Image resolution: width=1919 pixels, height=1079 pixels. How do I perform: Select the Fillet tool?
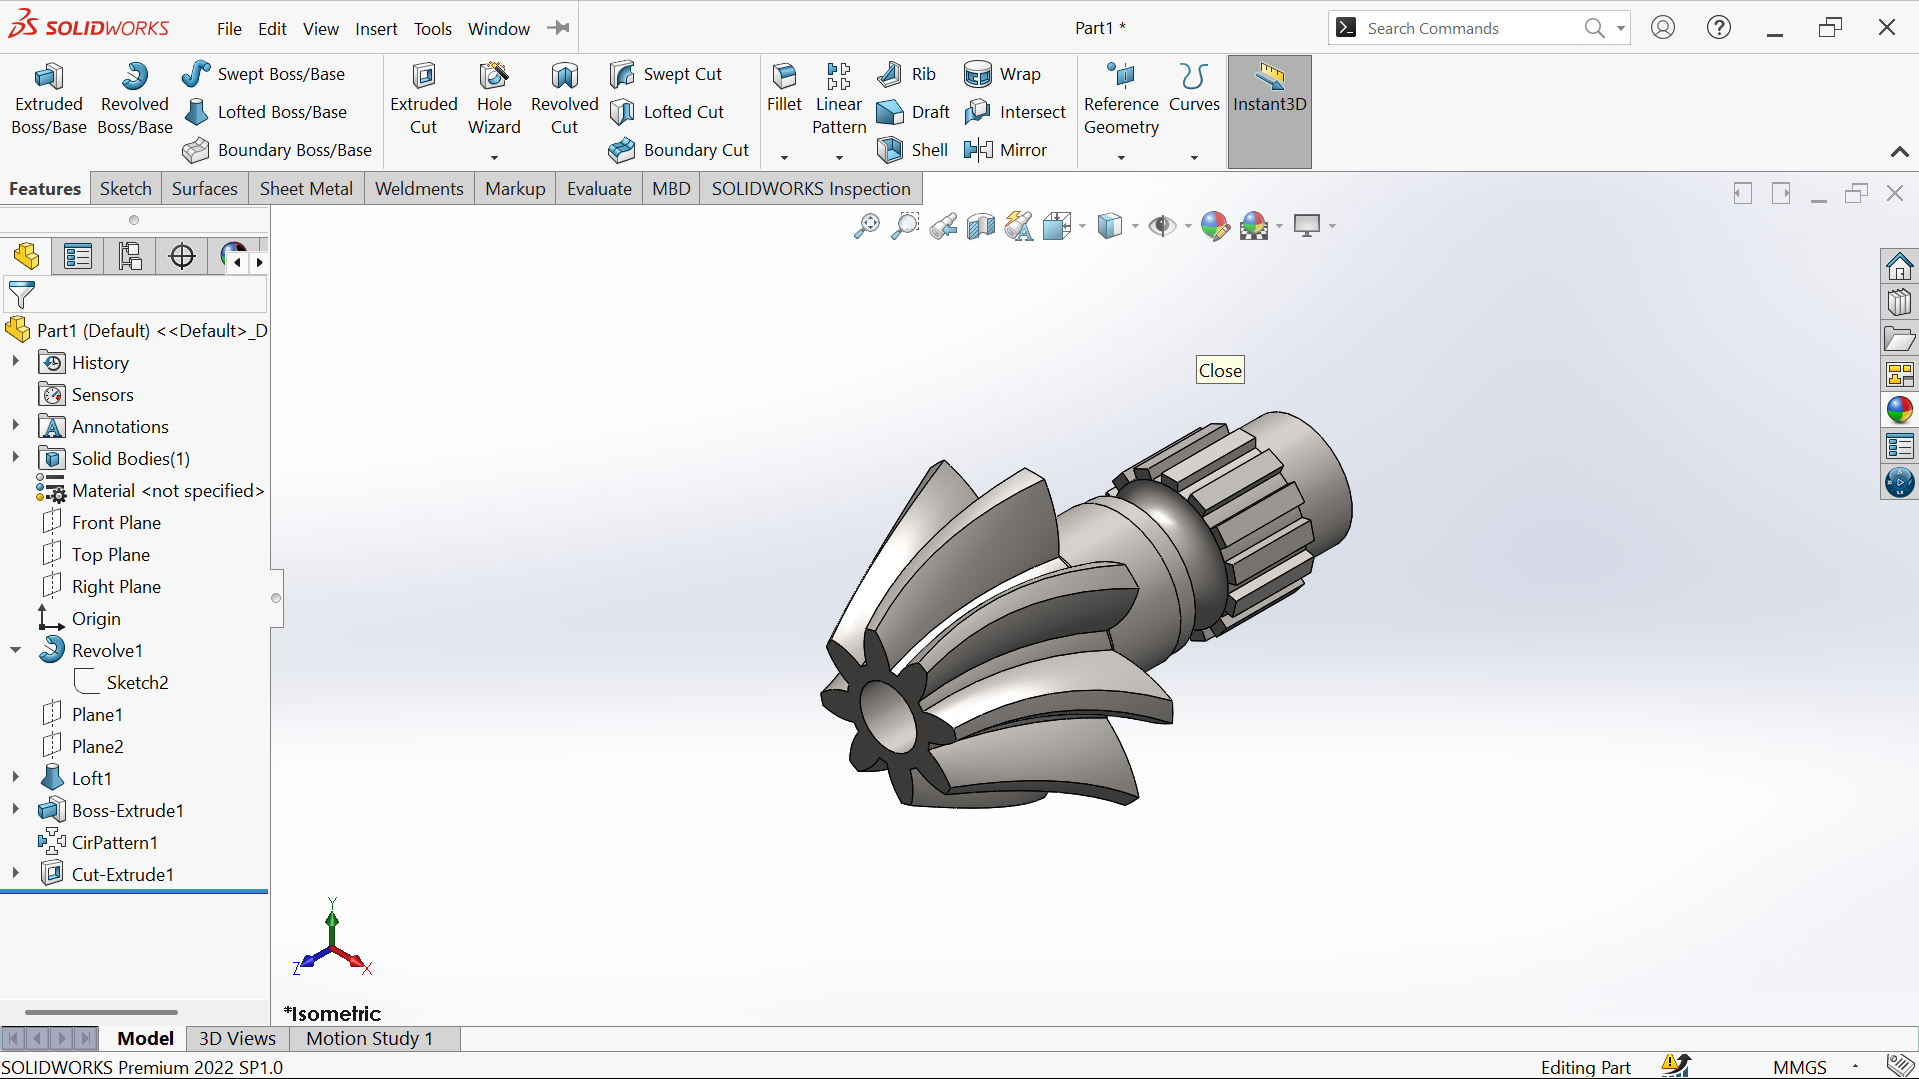(784, 88)
